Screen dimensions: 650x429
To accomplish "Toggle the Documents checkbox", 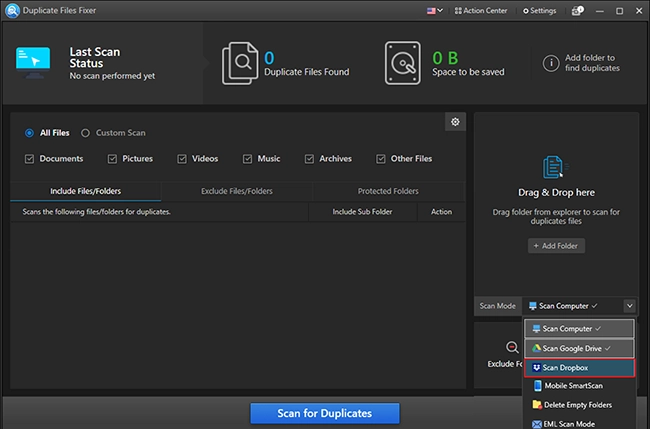I will (x=29, y=159).
